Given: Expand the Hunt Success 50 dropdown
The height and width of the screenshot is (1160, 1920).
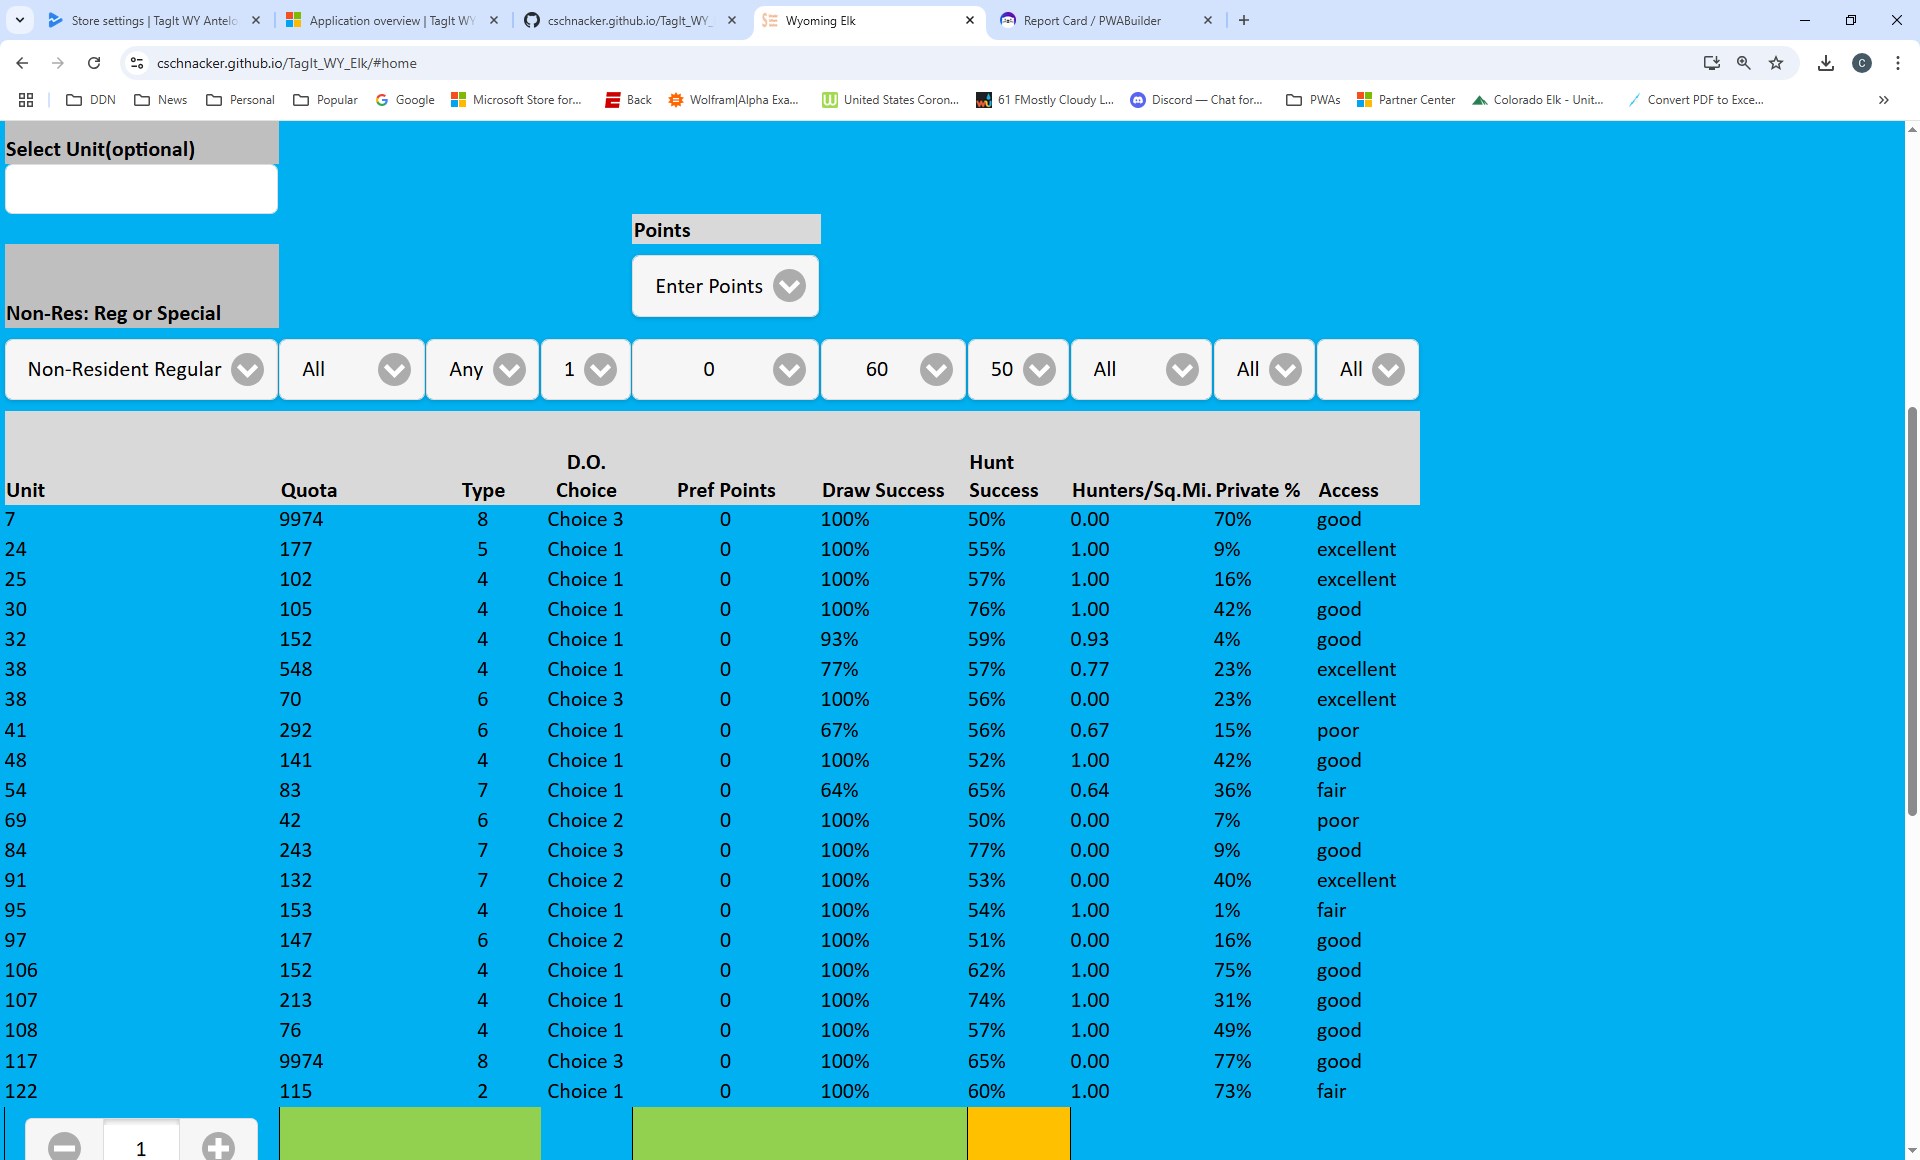Looking at the screenshot, I should [x=1018, y=370].
